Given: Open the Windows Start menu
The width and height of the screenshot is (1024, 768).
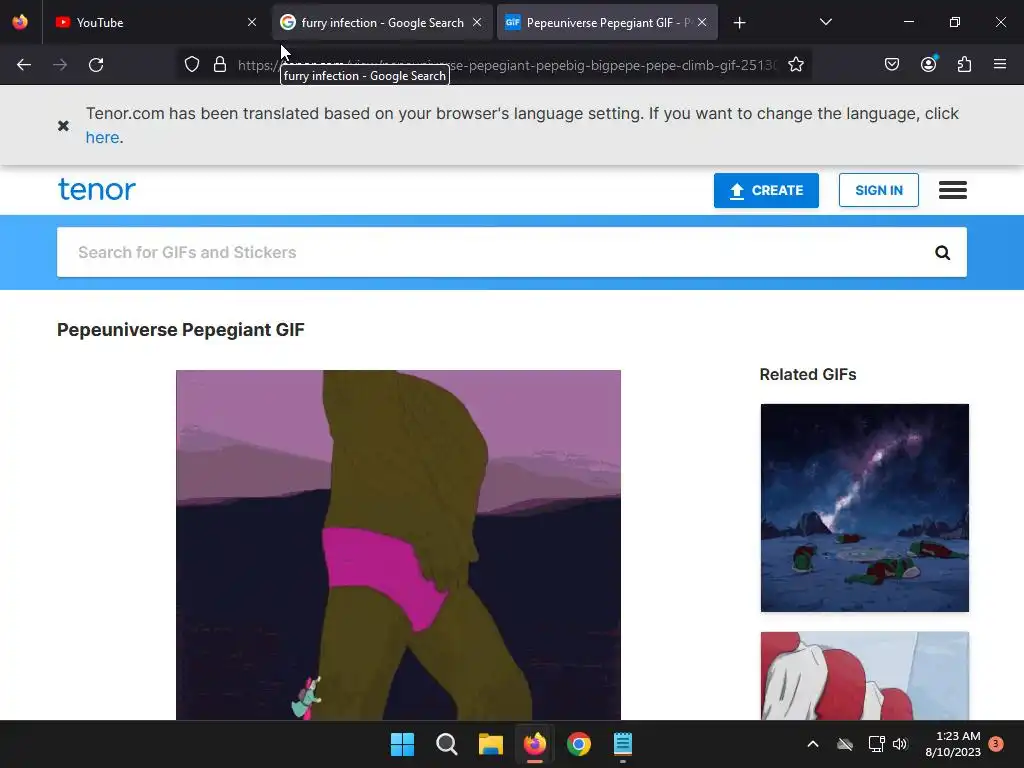Looking at the screenshot, I should [x=402, y=744].
